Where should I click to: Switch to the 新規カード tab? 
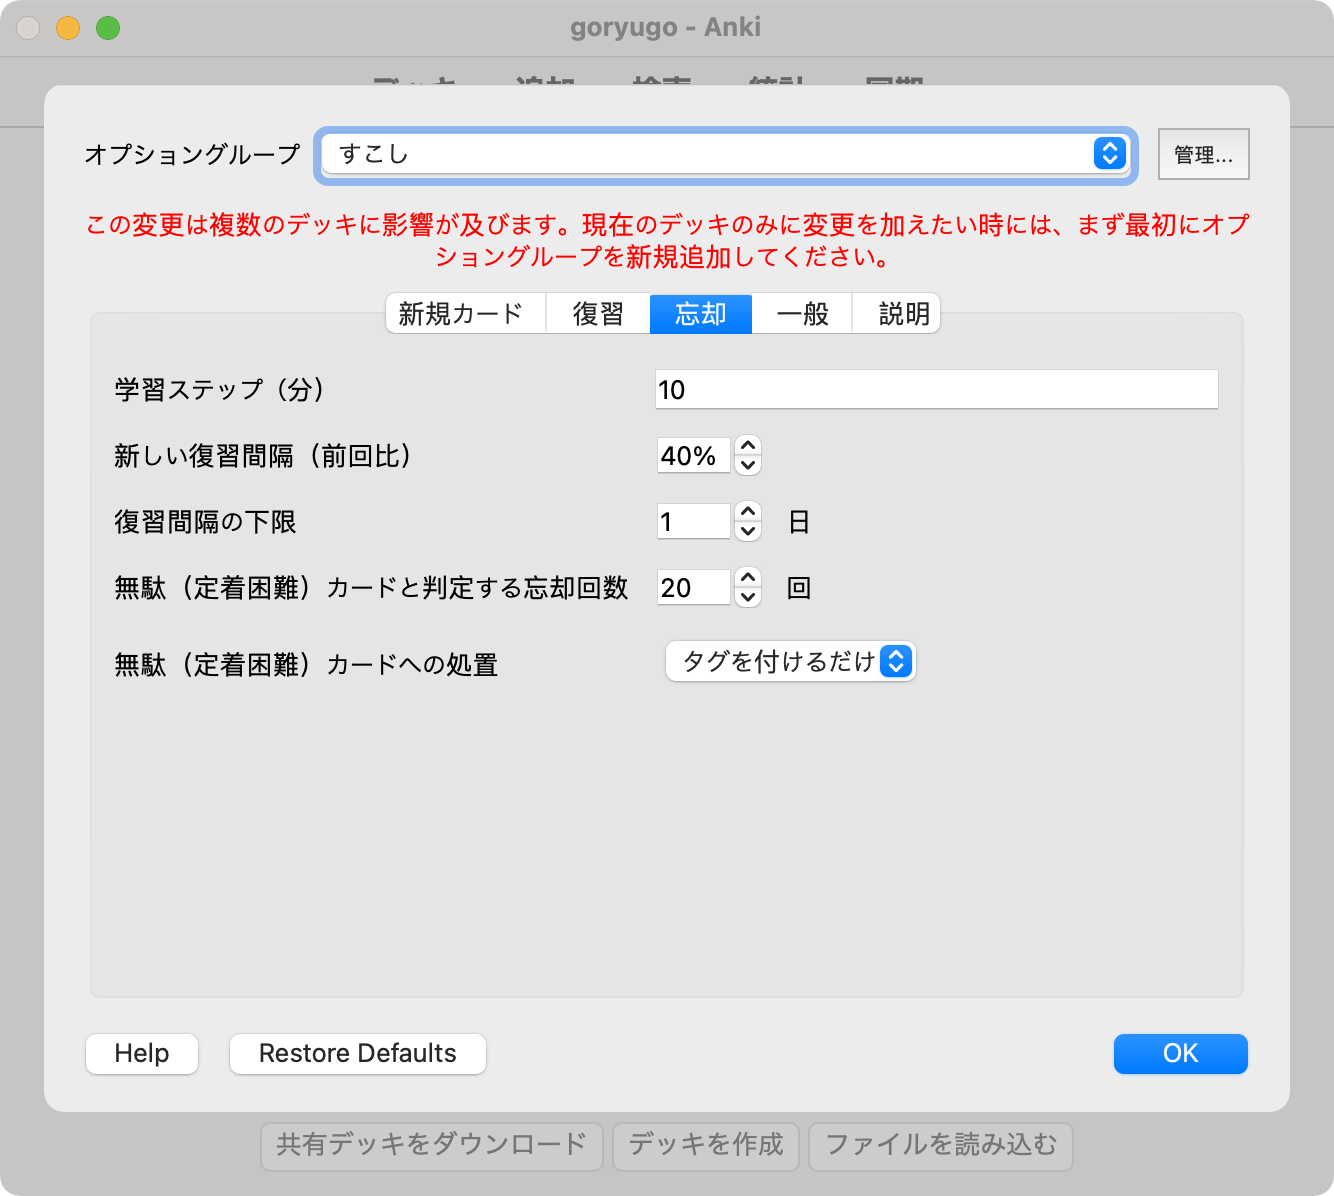461,314
